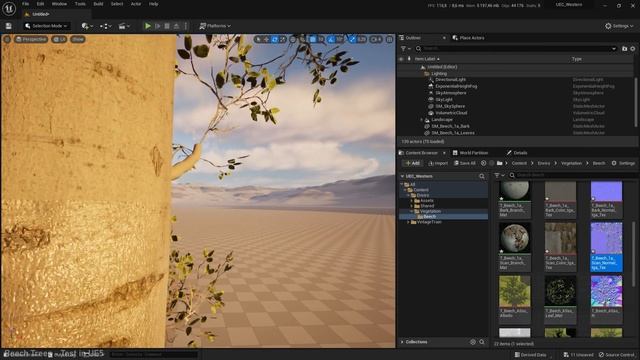Screen dimensions: 640x360
Task: Toggle scale snapping in viewport
Action: pos(352,40)
